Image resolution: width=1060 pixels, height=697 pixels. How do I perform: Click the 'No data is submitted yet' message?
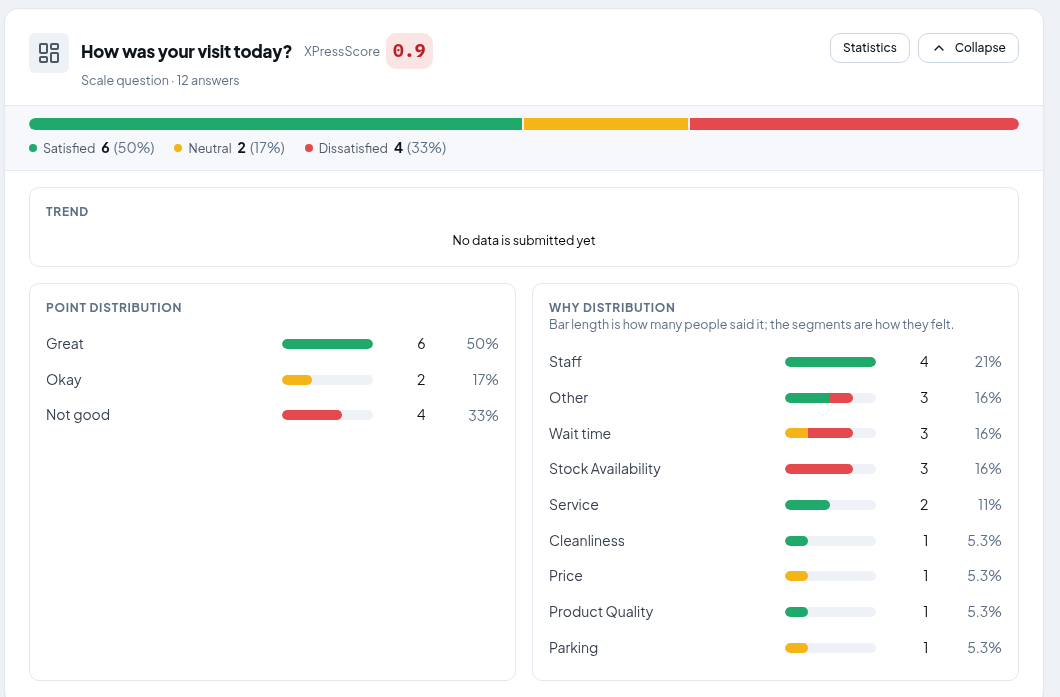coord(524,241)
